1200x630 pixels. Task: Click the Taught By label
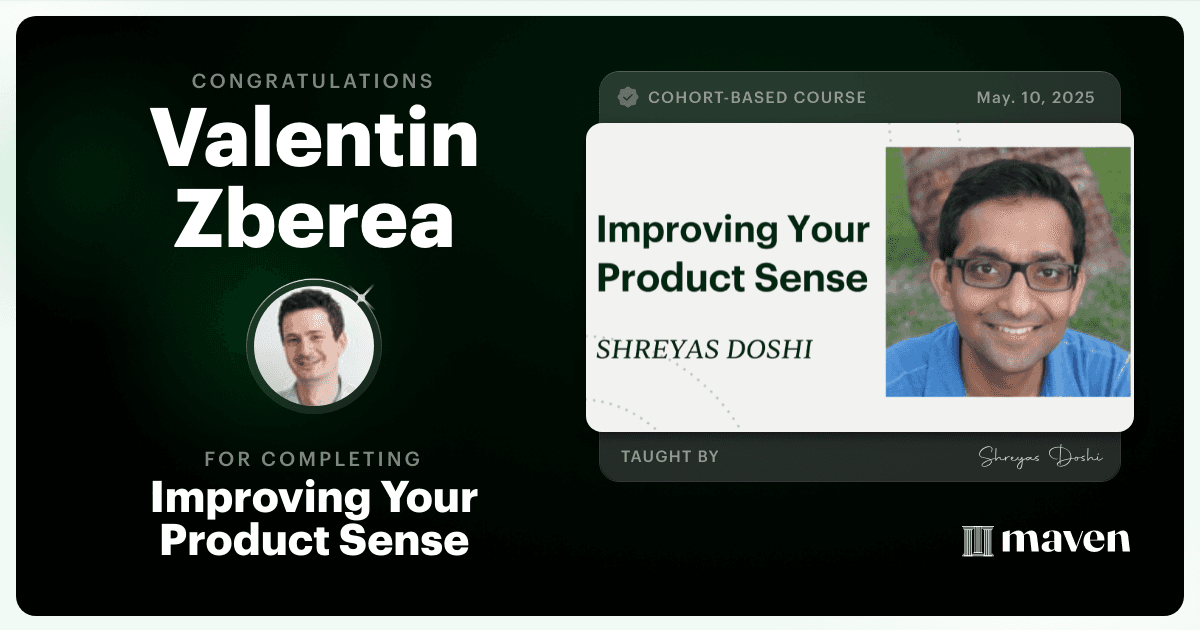[x=669, y=457]
